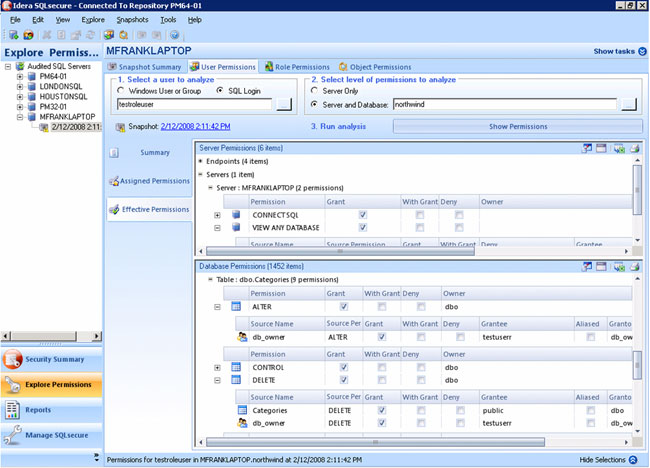Screen dimensions: 650x468
Task: Click the two-users login toolbar icon
Action: click(28, 35)
